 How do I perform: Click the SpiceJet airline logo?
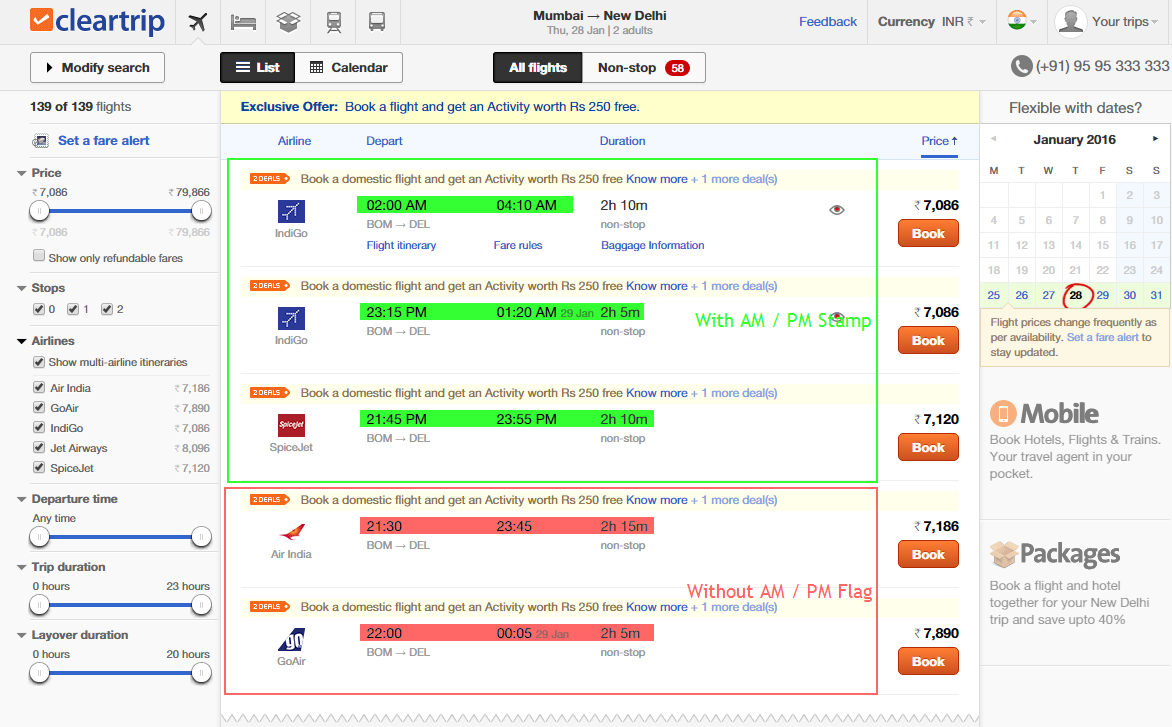292,425
